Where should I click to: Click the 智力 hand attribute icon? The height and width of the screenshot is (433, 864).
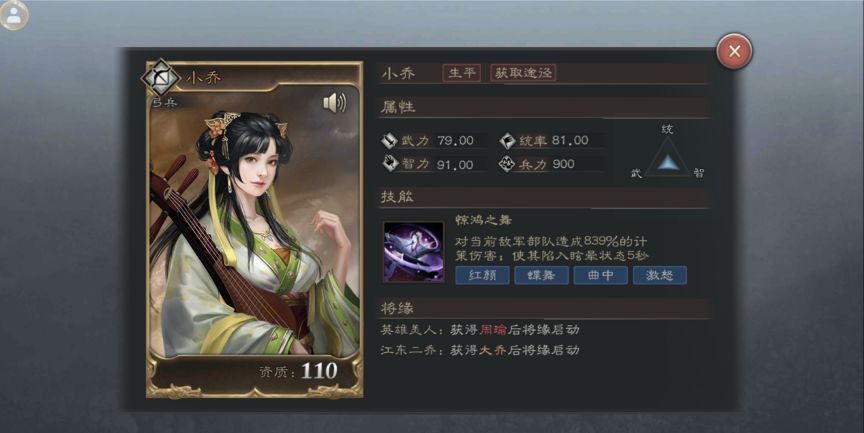tap(390, 164)
